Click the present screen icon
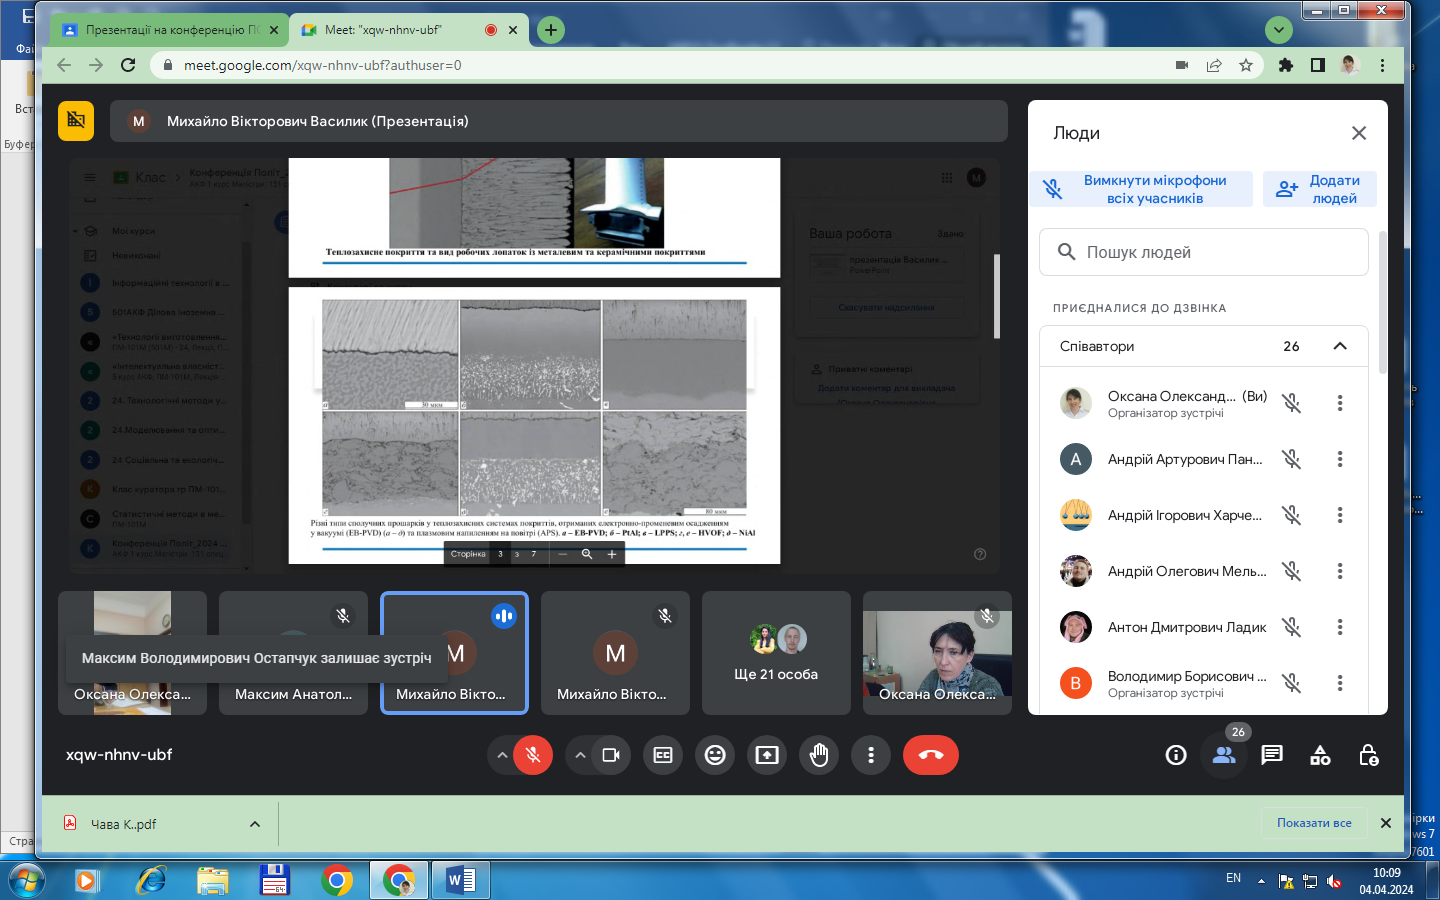This screenshot has height=900, width=1440. [767, 755]
